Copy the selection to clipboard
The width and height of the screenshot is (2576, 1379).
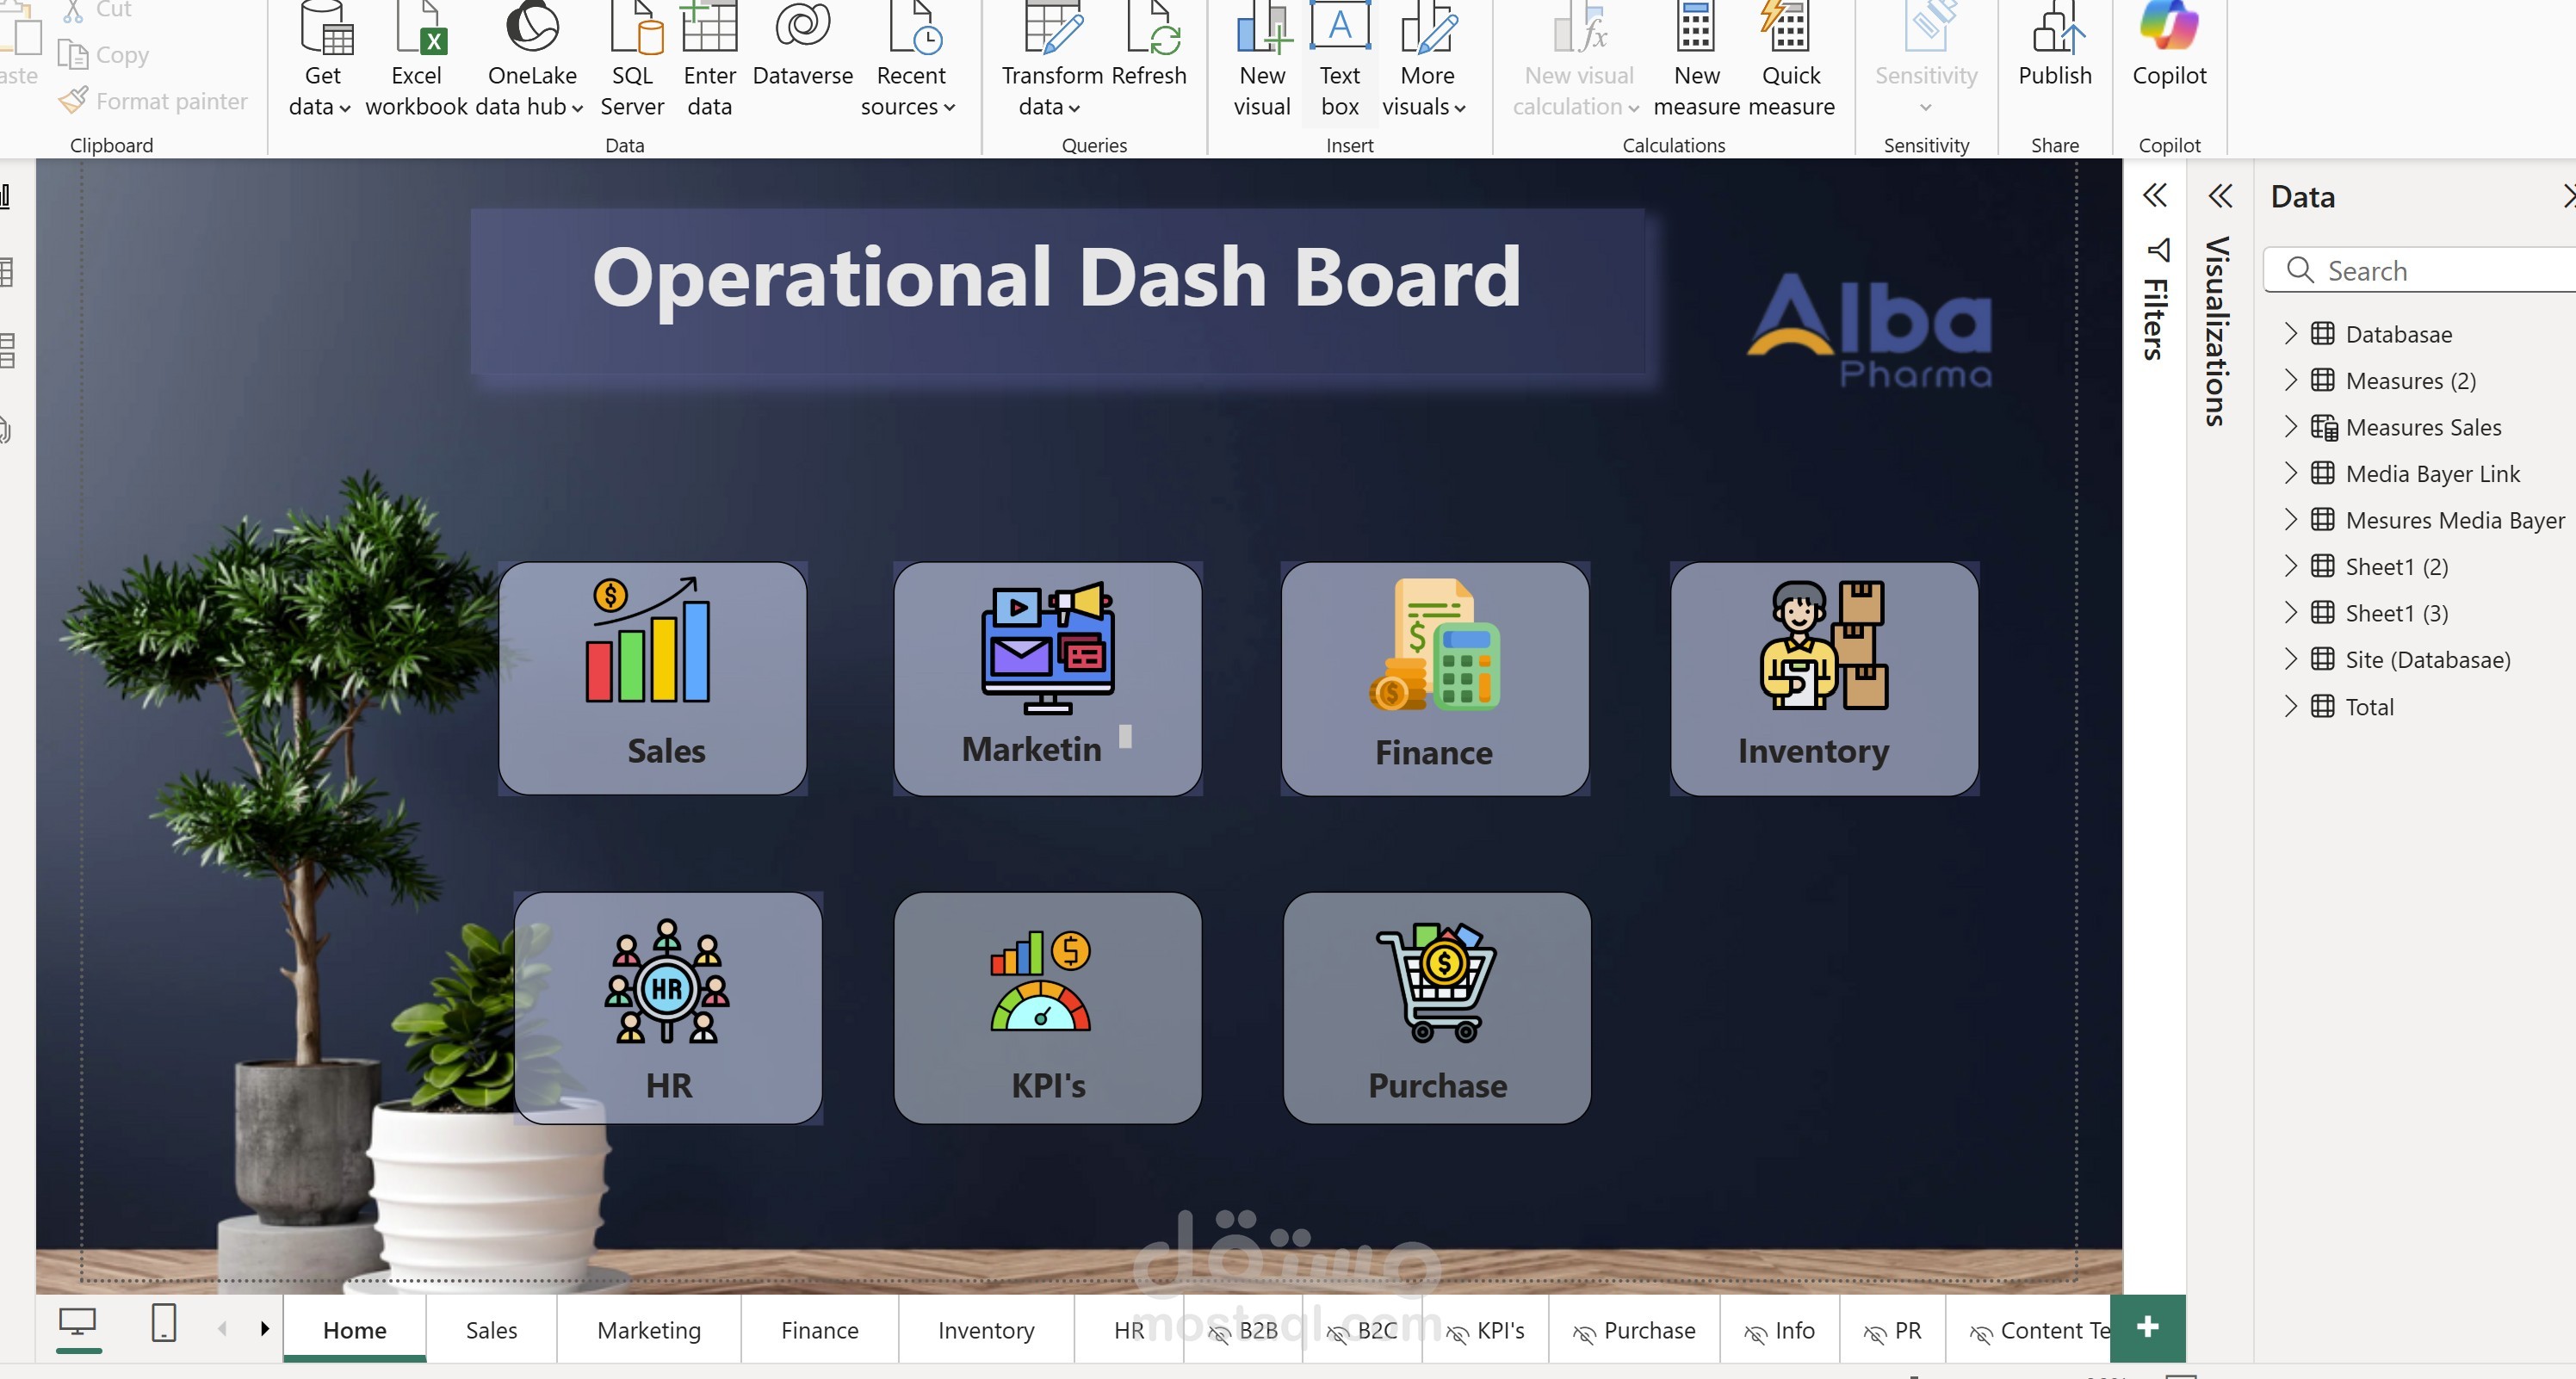[x=104, y=55]
